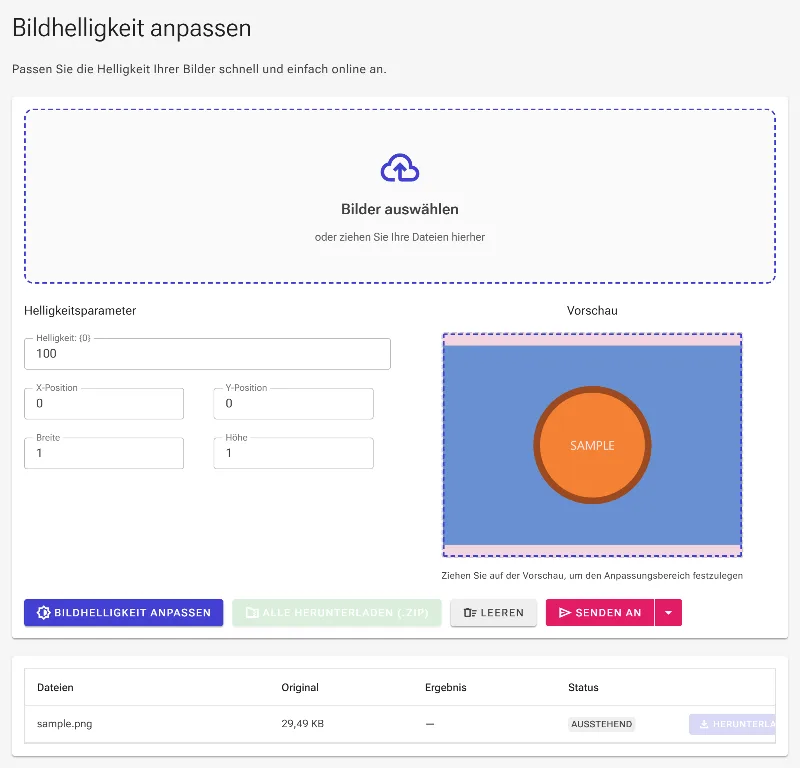Click the Helligkeitsparameter heading
Screen dimensions: 800x768
pos(80,311)
